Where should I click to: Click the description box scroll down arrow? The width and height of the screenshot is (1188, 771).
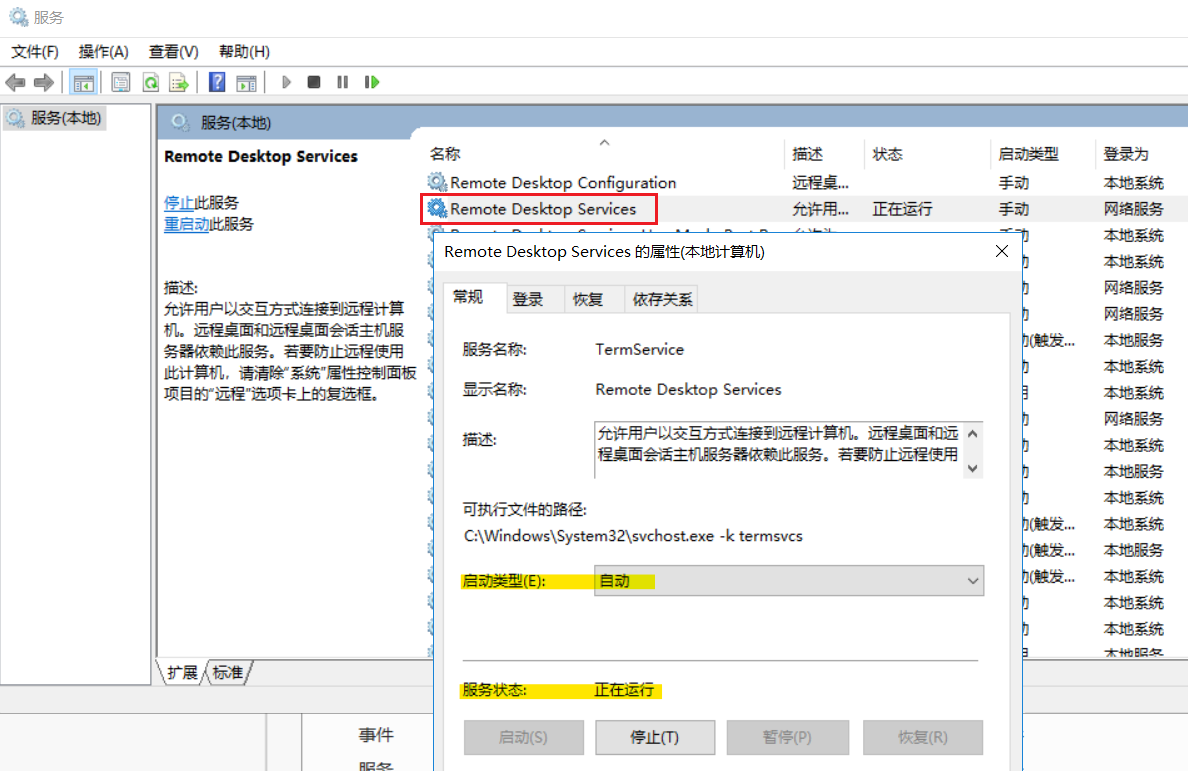[x=973, y=469]
